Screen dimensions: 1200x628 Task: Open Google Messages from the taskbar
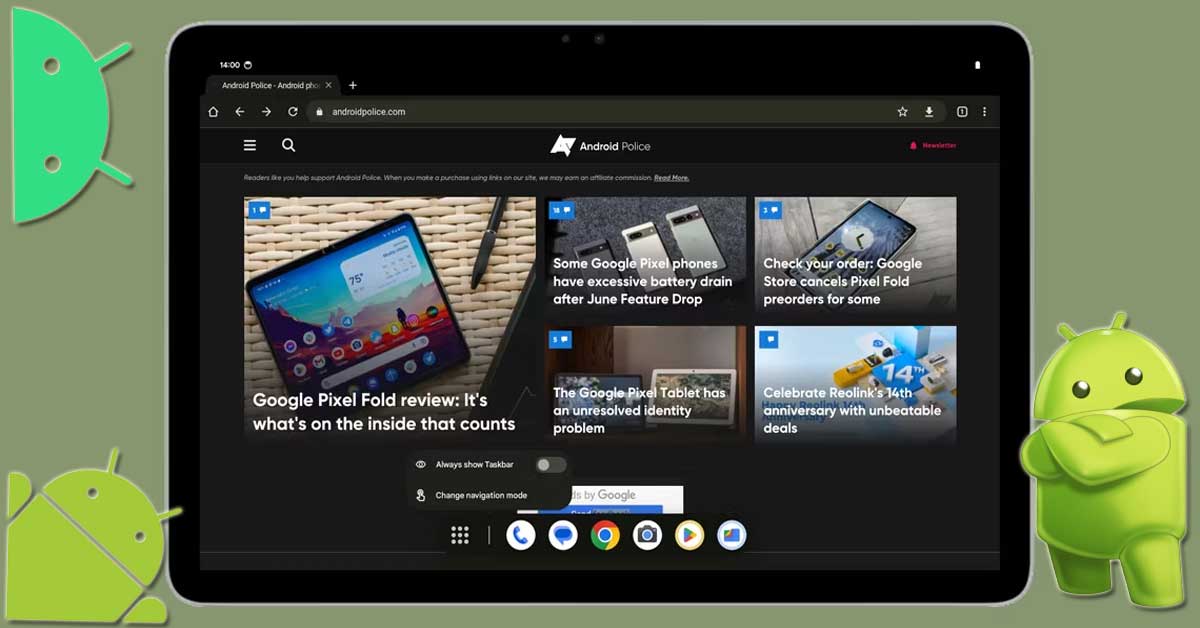(x=562, y=535)
